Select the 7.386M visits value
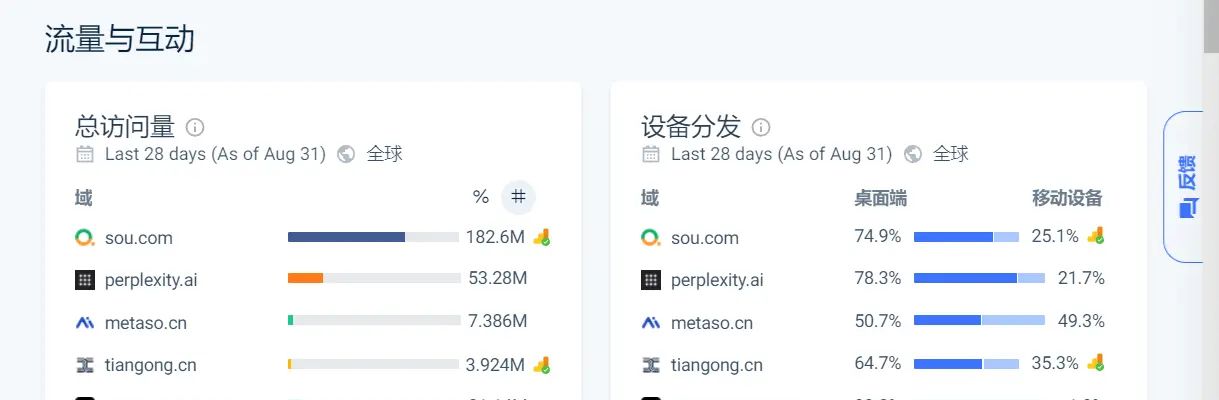 497,321
